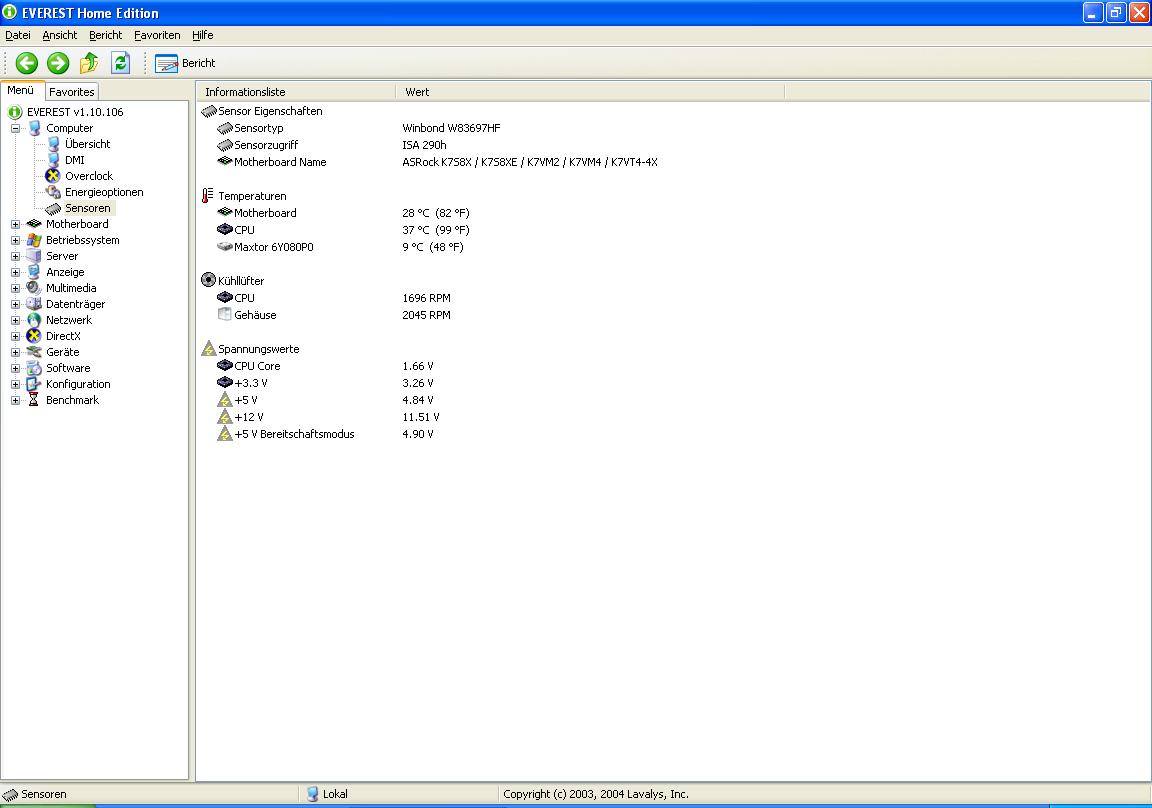The image size is (1152, 808).
Task: Select the Übersicht icon in tree
Action: tap(53, 144)
